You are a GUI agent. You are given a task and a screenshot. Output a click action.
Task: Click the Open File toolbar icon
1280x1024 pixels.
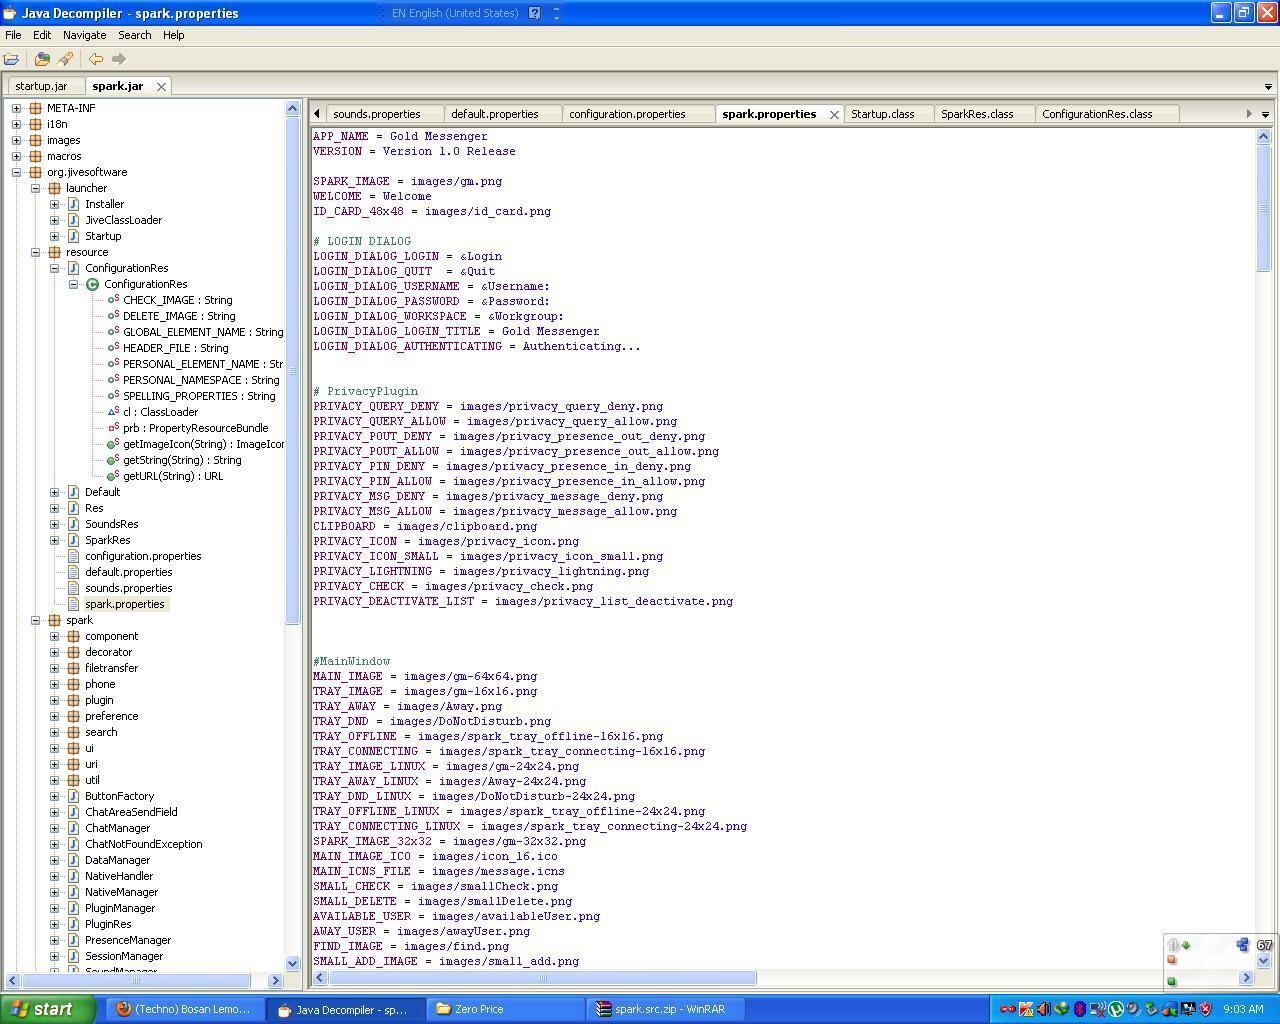12,59
